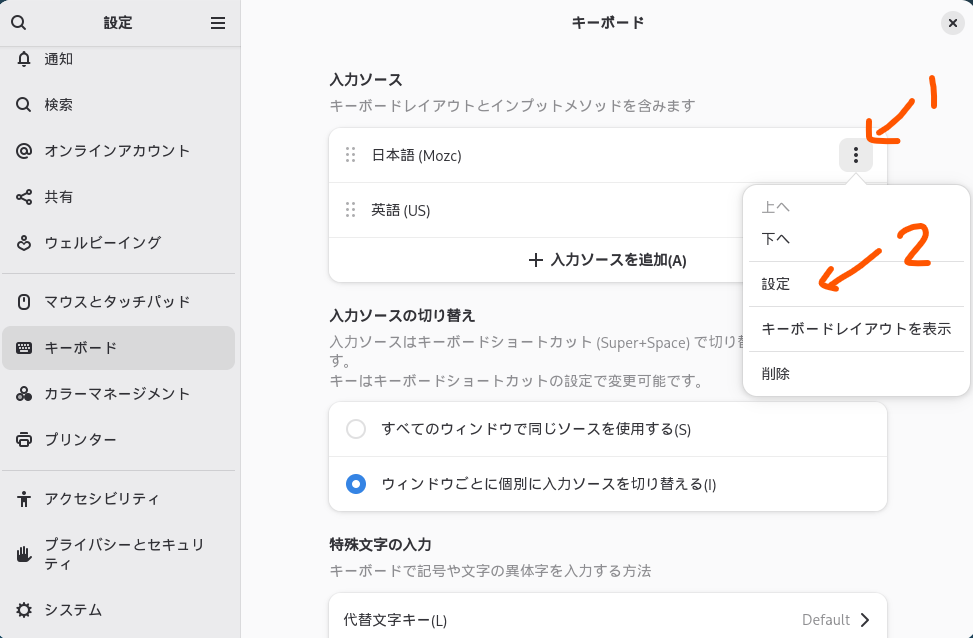Choose 削除 to remove the input source
Viewport: 973px width, 638px height.
[x=776, y=374]
